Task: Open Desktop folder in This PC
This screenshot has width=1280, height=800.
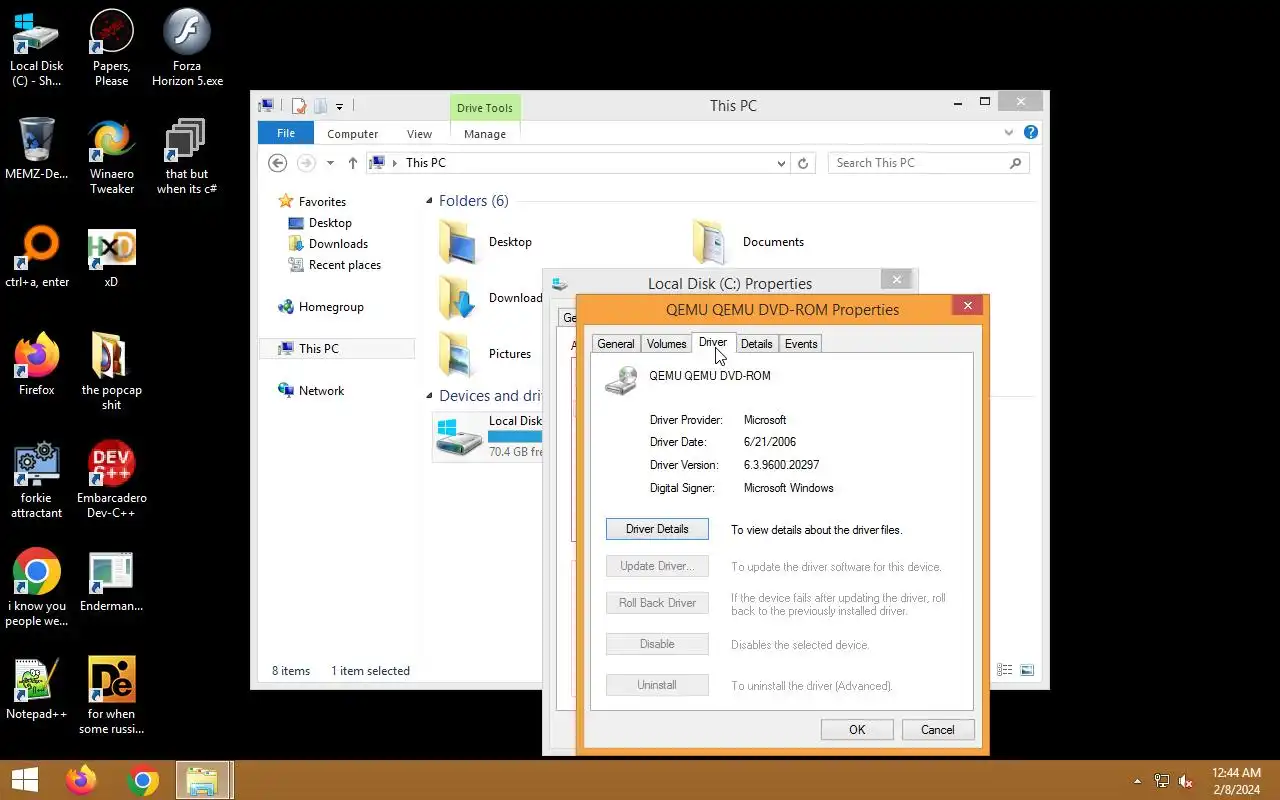Action: click(x=487, y=242)
